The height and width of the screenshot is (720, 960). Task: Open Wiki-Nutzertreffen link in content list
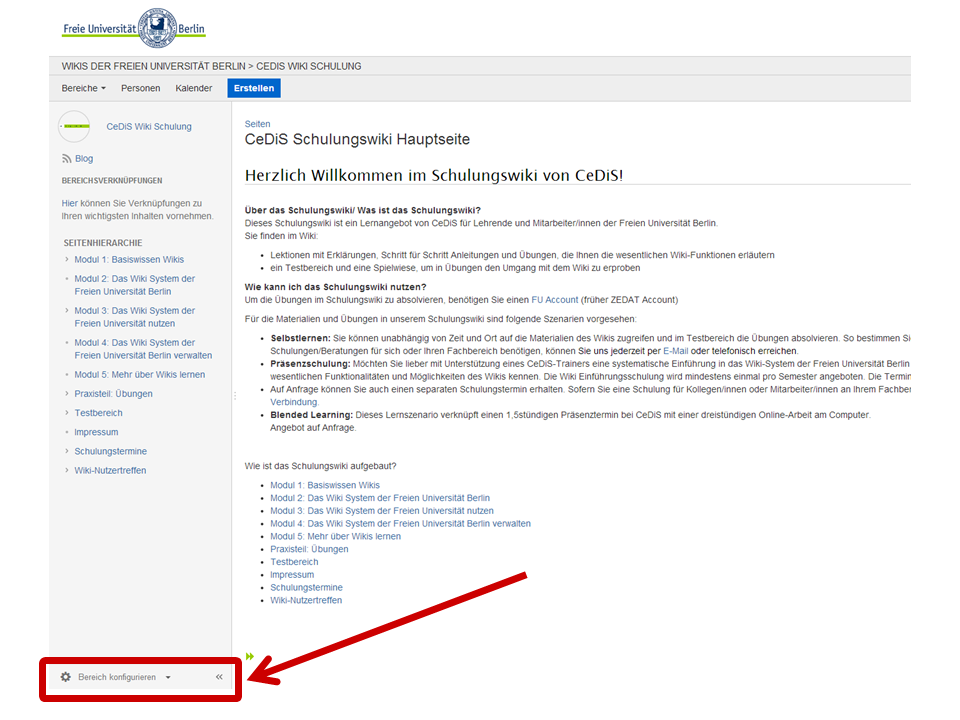306,601
